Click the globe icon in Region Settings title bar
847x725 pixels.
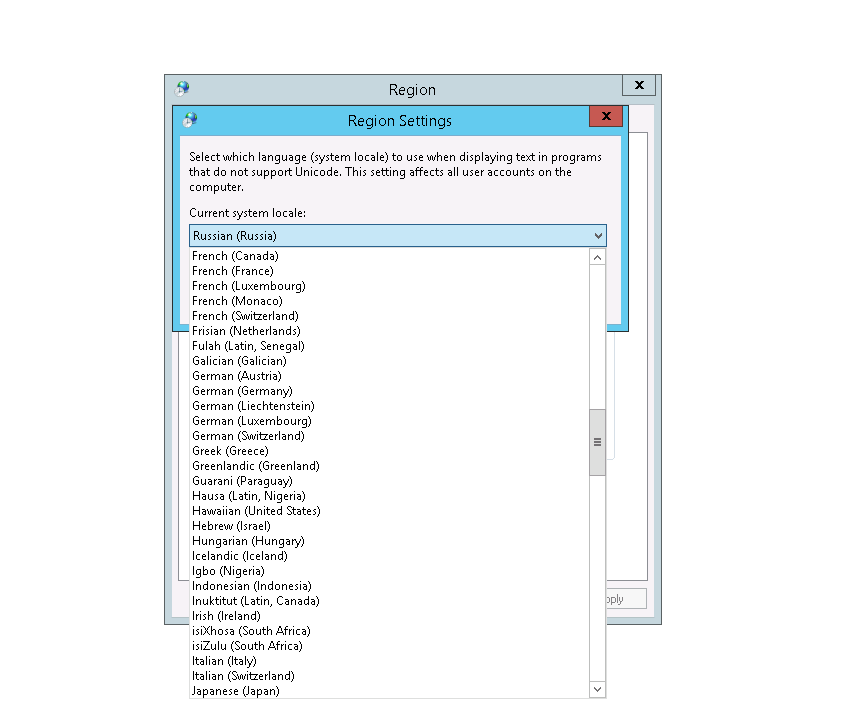click(190, 119)
